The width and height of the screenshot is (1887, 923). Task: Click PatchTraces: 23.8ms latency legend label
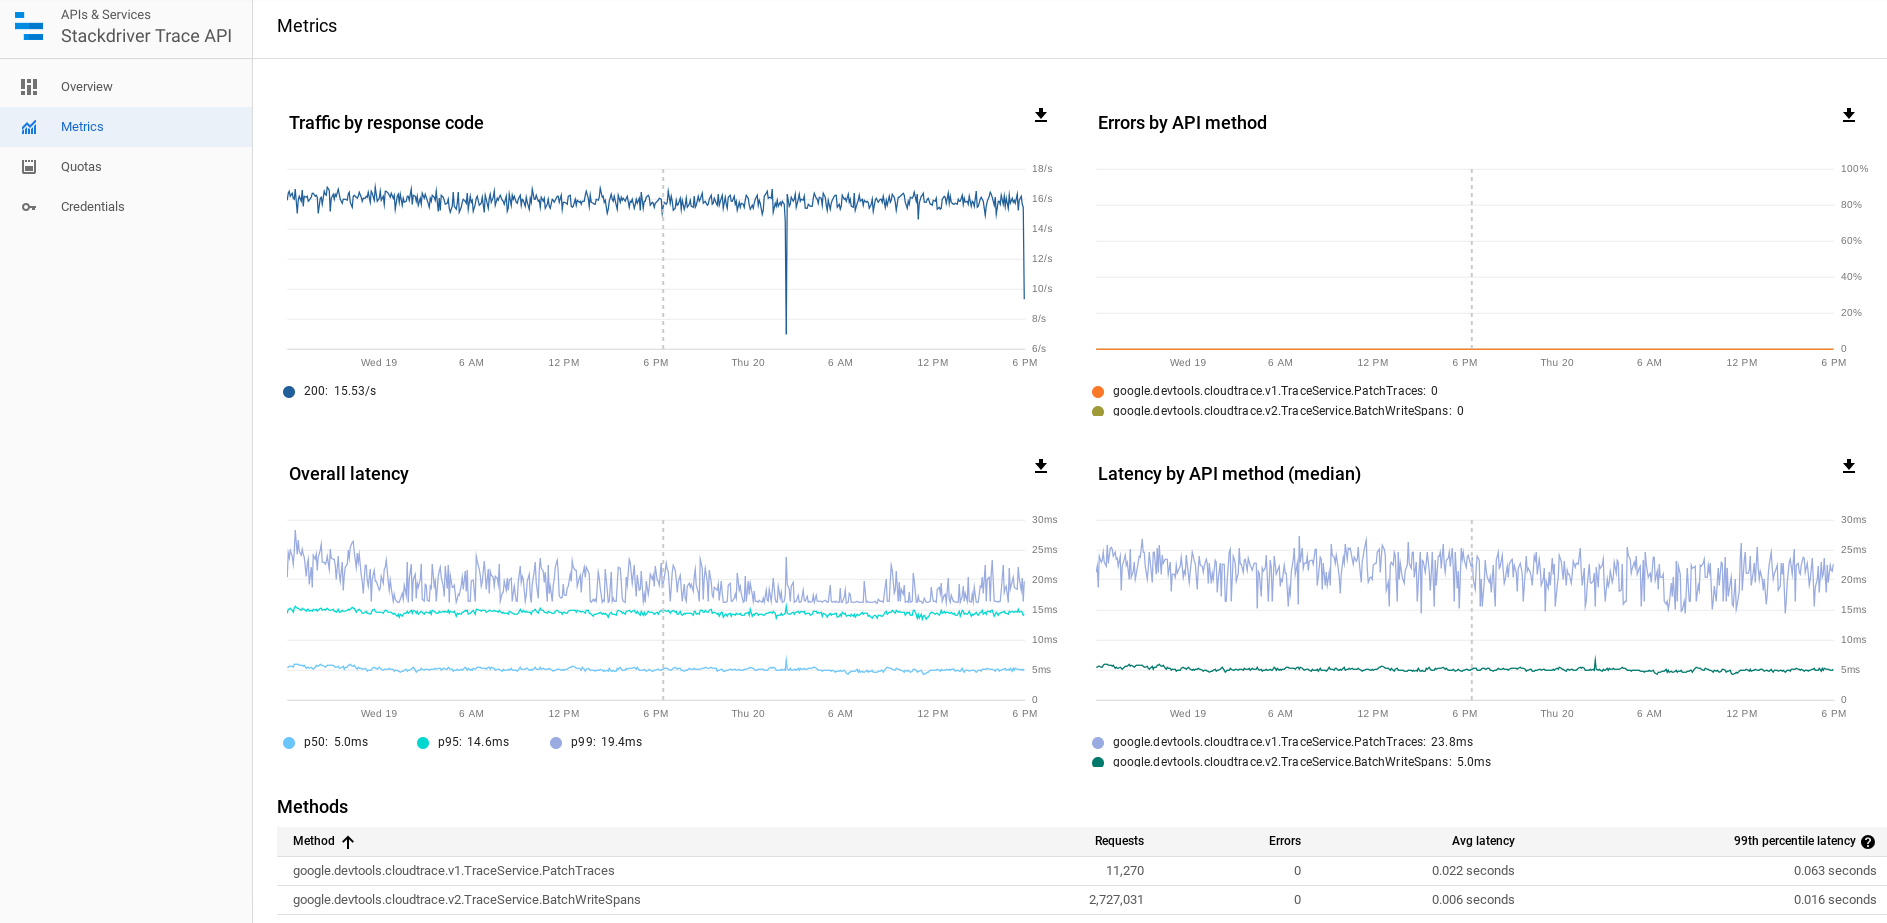point(1293,742)
